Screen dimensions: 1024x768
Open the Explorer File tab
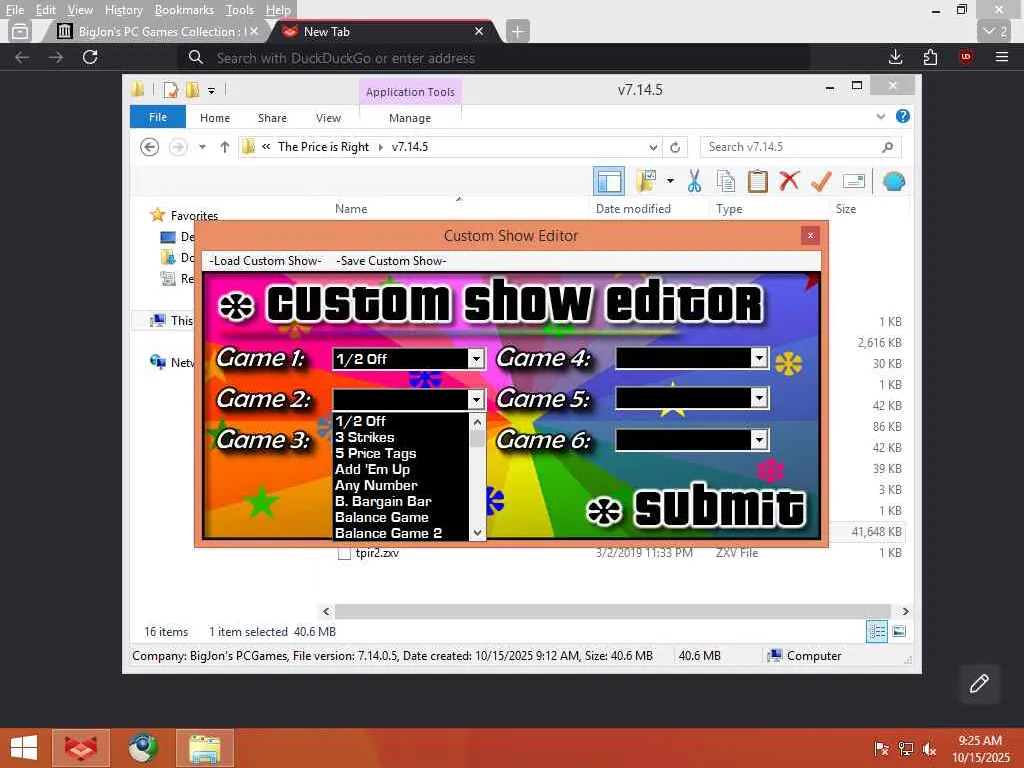pos(157,117)
